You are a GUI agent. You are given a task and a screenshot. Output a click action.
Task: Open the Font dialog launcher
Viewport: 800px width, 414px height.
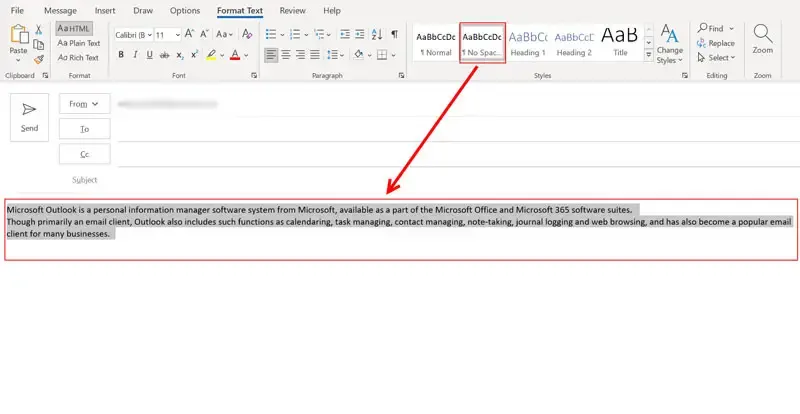[x=254, y=76]
